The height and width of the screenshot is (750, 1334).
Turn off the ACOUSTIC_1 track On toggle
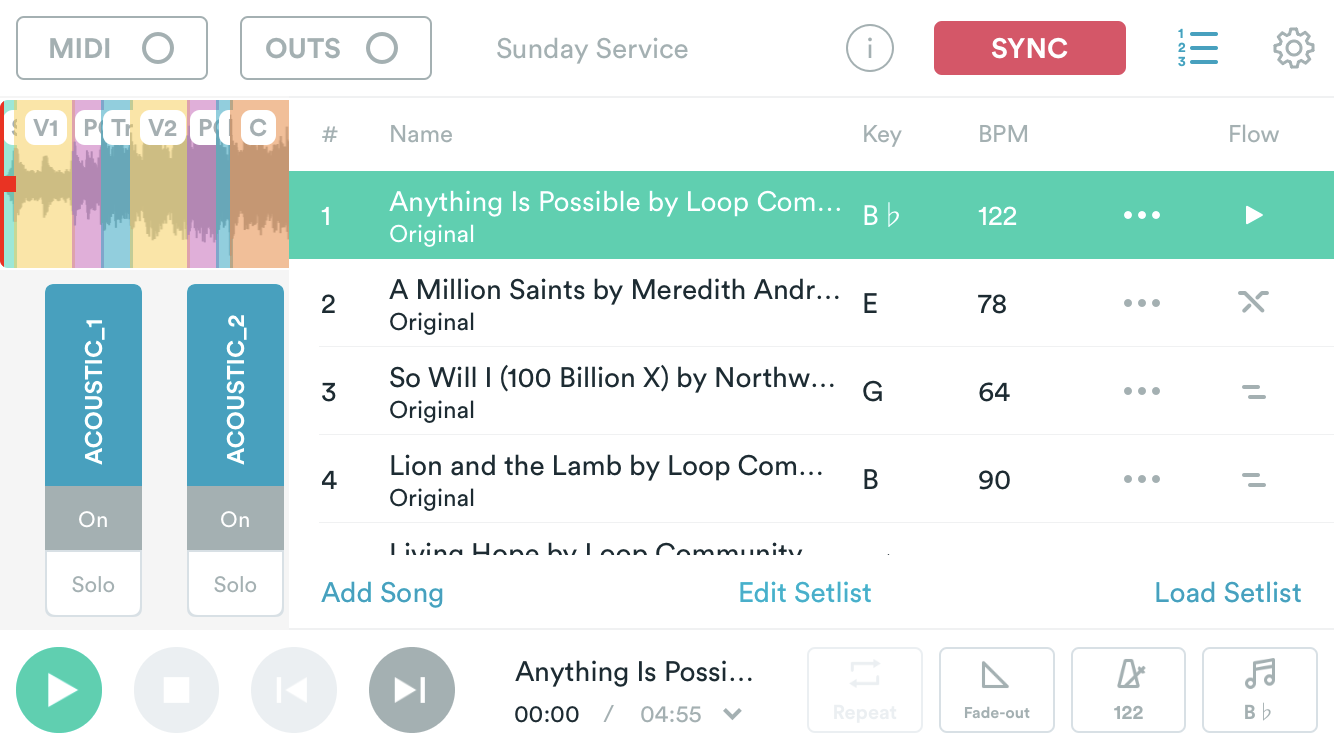pos(93,519)
